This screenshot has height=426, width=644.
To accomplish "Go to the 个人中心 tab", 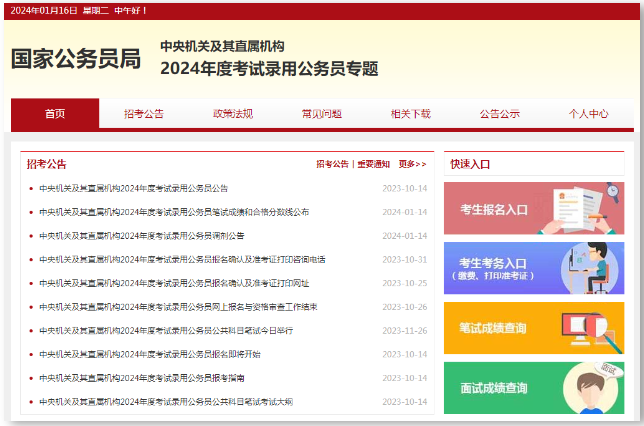I will click(589, 114).
